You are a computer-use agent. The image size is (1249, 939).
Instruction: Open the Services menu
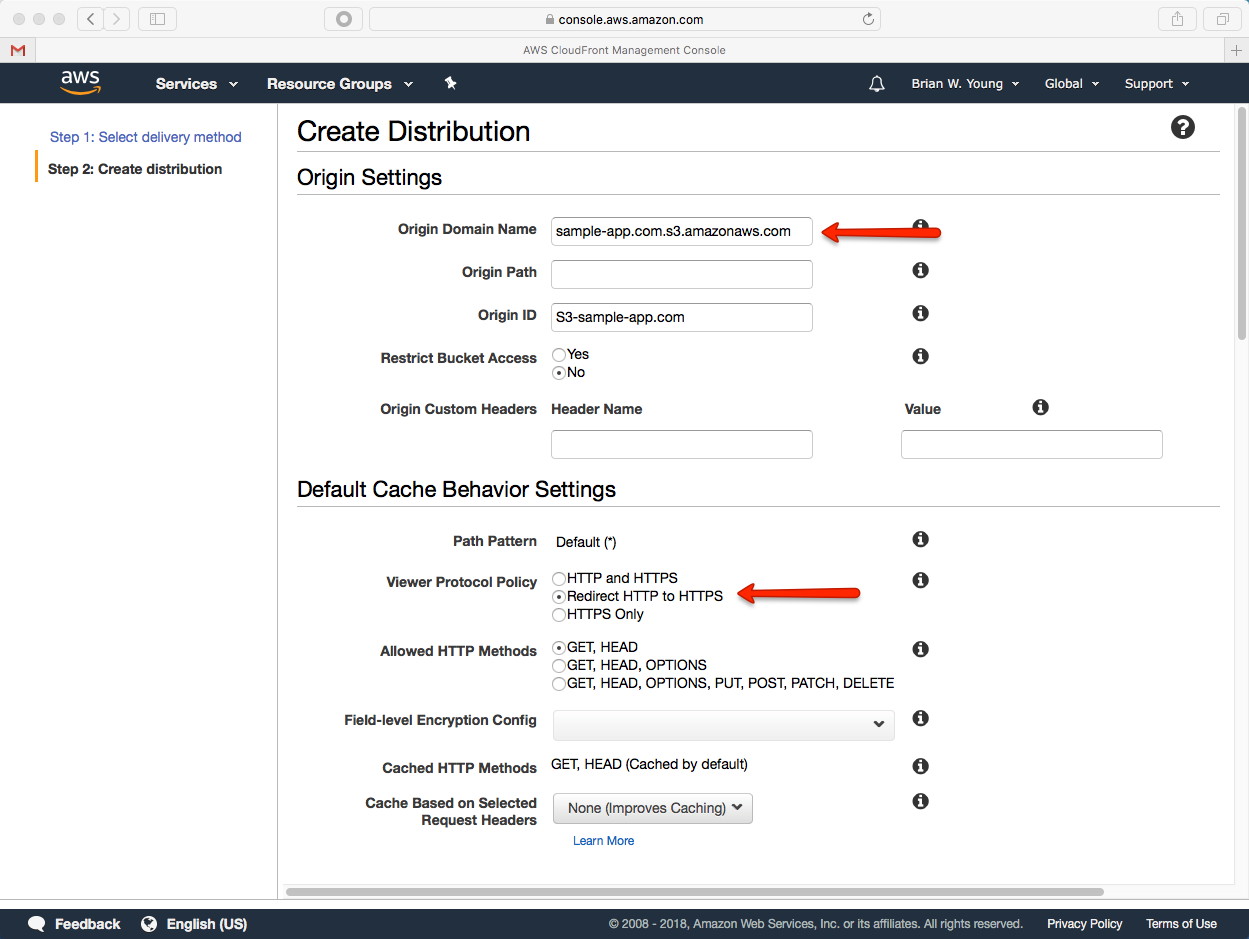coord(197,84)
